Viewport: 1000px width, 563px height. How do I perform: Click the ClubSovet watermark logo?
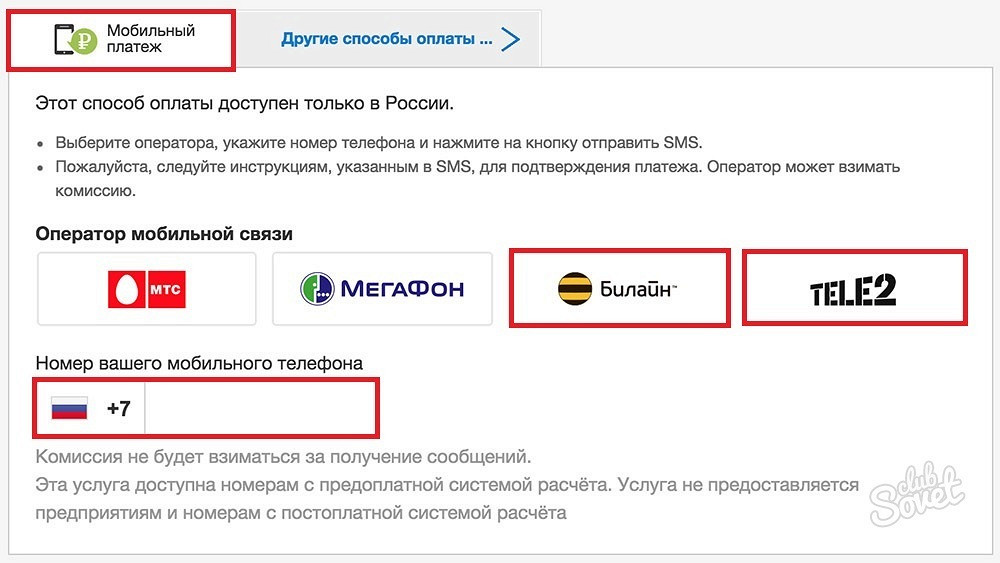917,494
